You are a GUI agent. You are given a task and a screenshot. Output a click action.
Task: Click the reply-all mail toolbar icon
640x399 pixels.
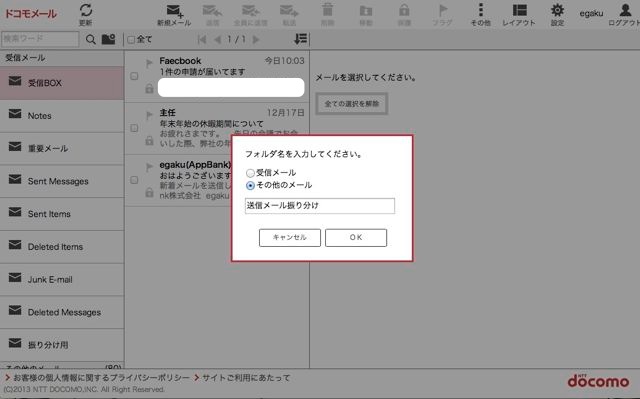(250, 11)
